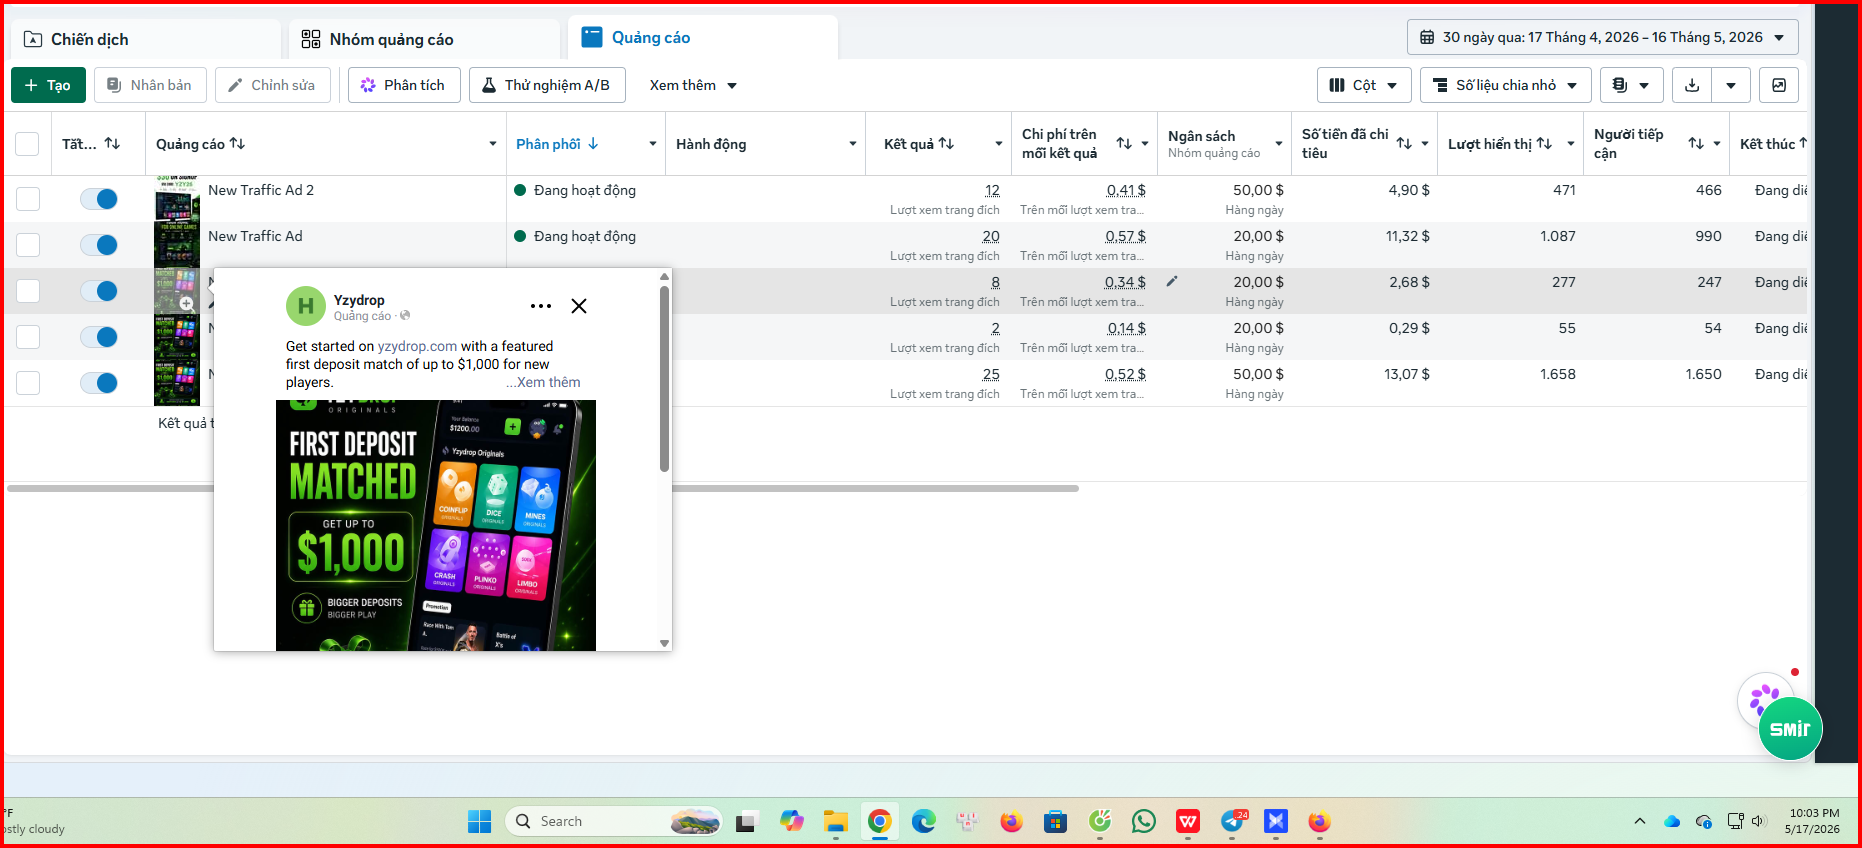The image size is (1862, 848).
Task: Open thumbnail of New Traffic Ad 2
Action: (x=177, y=199)
